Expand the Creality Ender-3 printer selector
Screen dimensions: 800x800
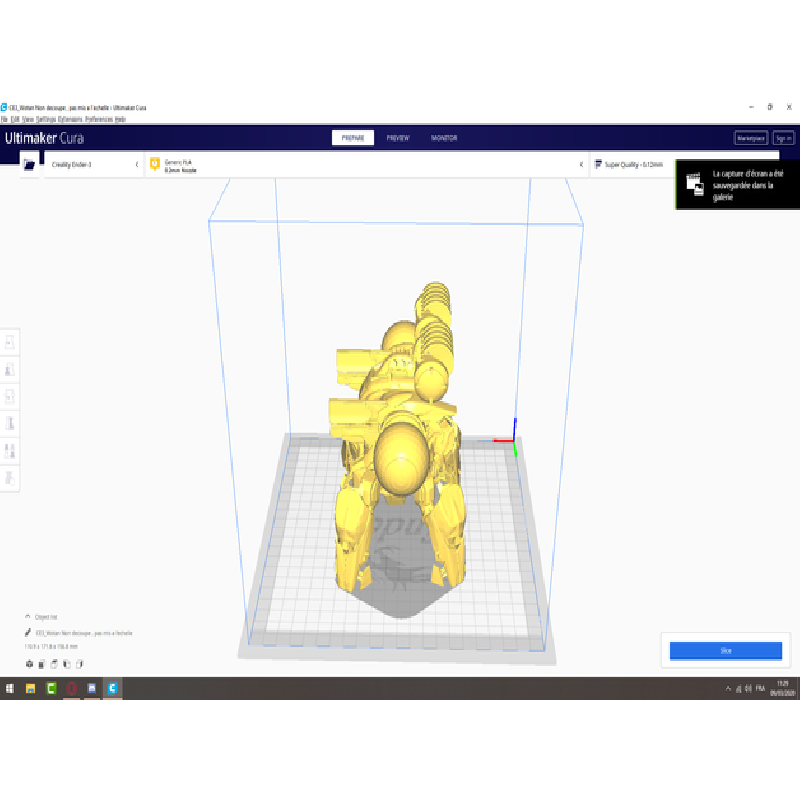pyautogui.click(x=94, y=164)
